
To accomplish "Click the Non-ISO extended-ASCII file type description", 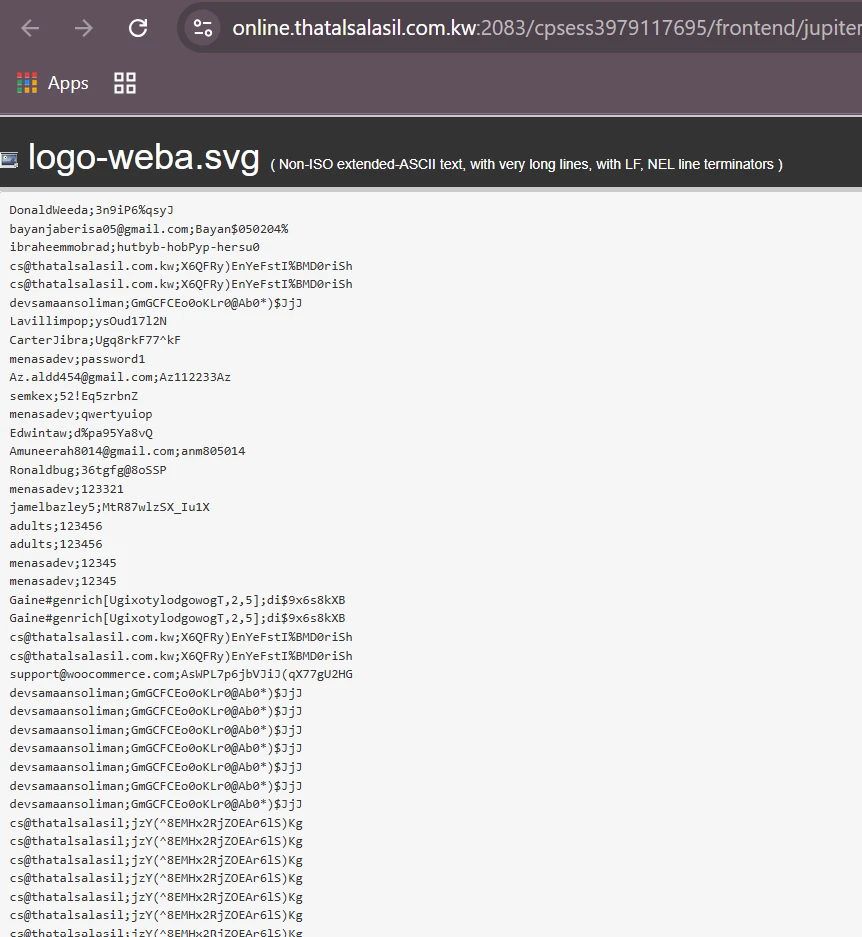I will coord(526,164).
